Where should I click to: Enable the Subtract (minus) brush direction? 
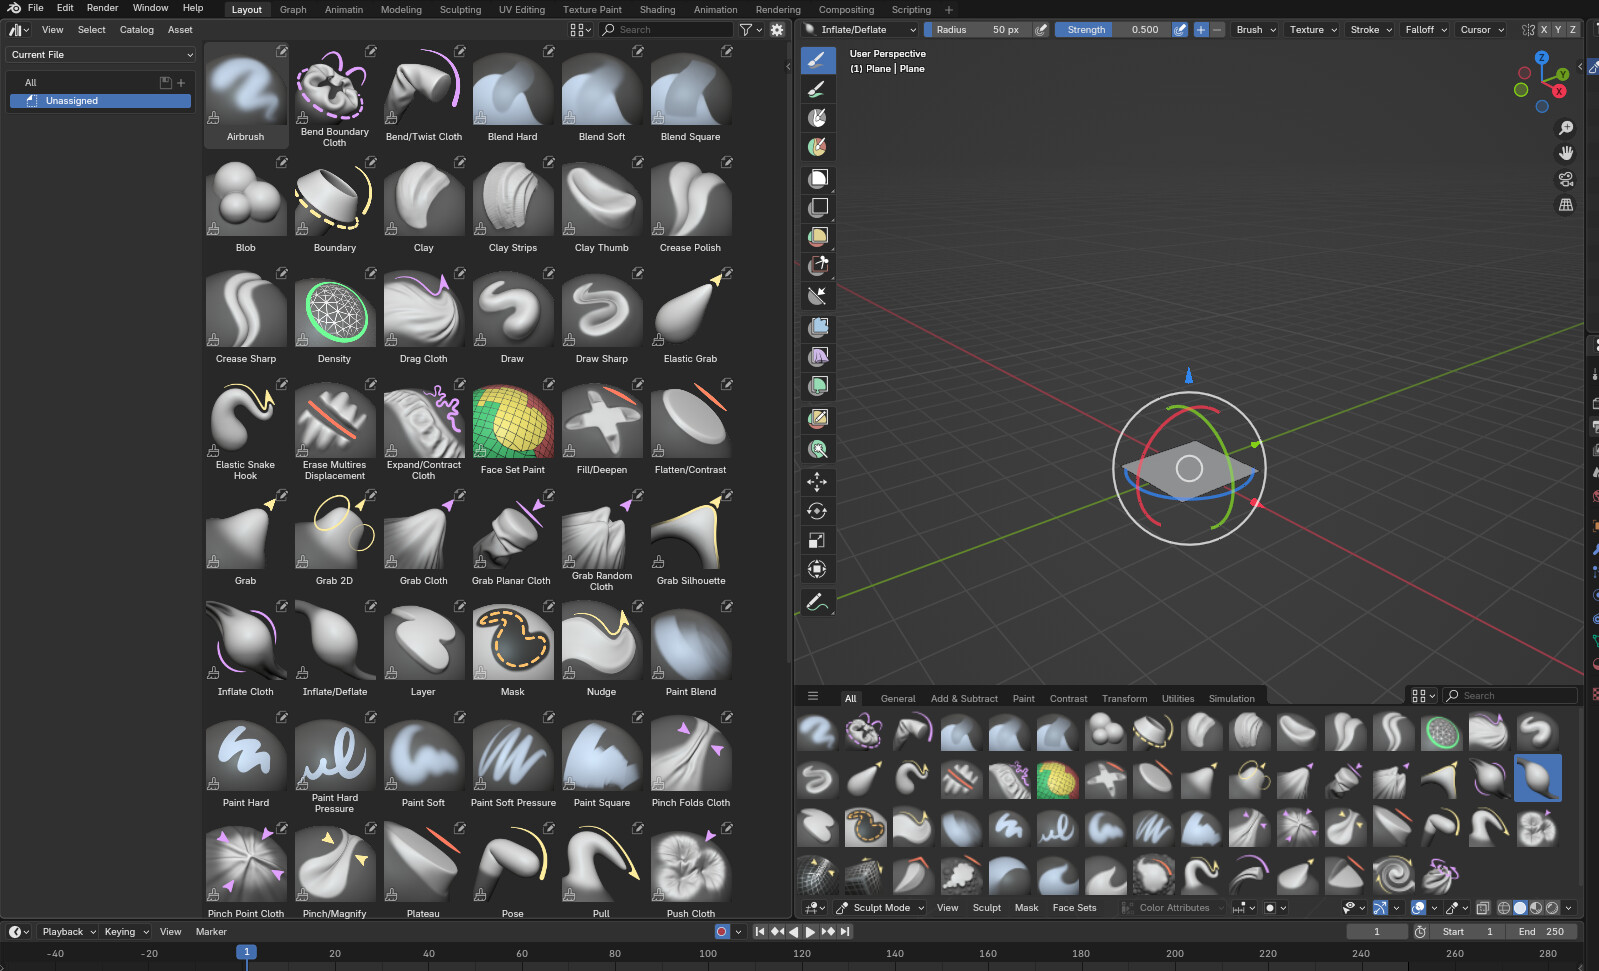[x=1217, y=30]
